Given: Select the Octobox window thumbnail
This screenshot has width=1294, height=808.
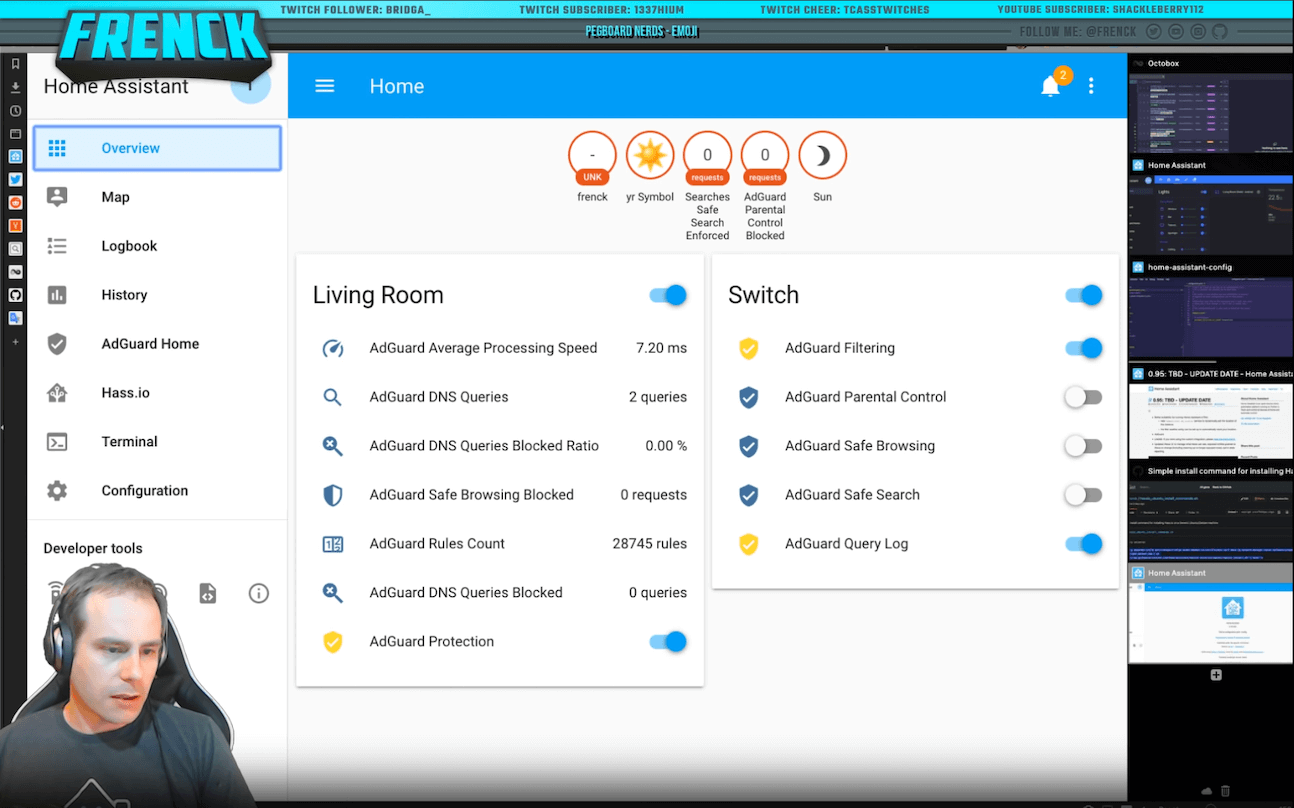Looking at the screenshot, I should pos(1209,106).
